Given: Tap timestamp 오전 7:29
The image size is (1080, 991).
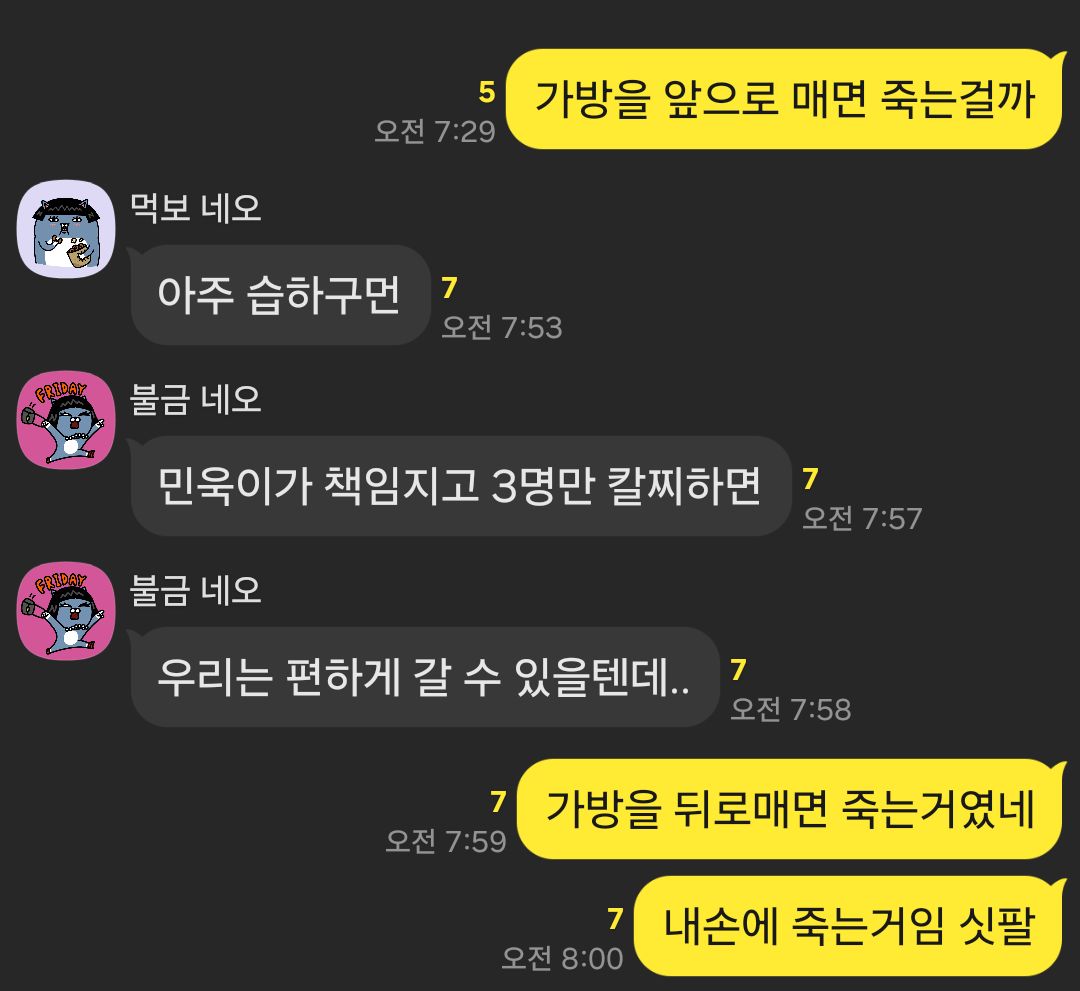Looking at the screenshot, I should (435, 131).
